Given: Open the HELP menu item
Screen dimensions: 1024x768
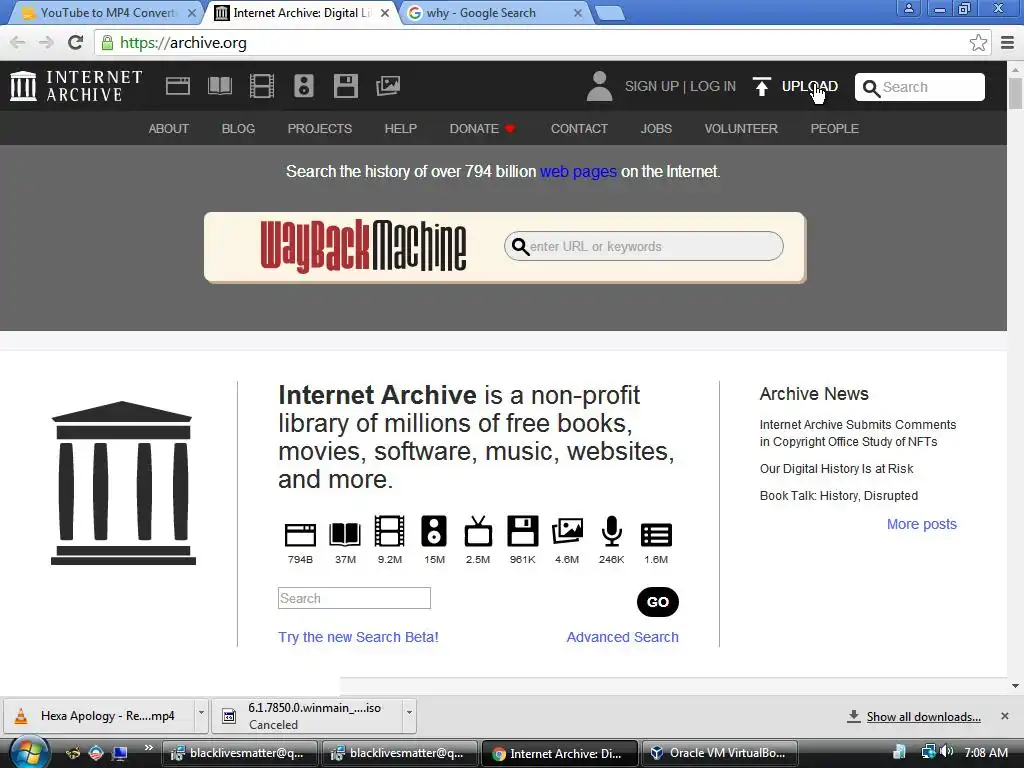Looking at the screenshot, I should pyautogui.click(x=400, y=129).
